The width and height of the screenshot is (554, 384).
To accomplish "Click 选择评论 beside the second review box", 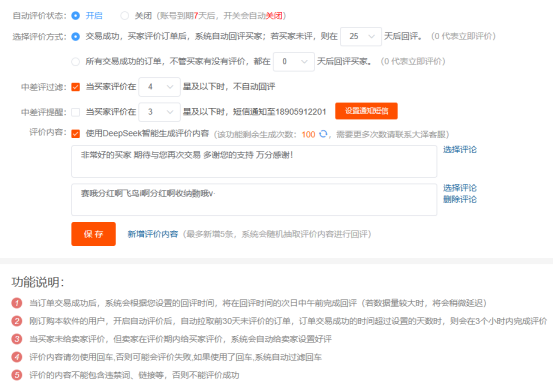I will tap(460, 188).
